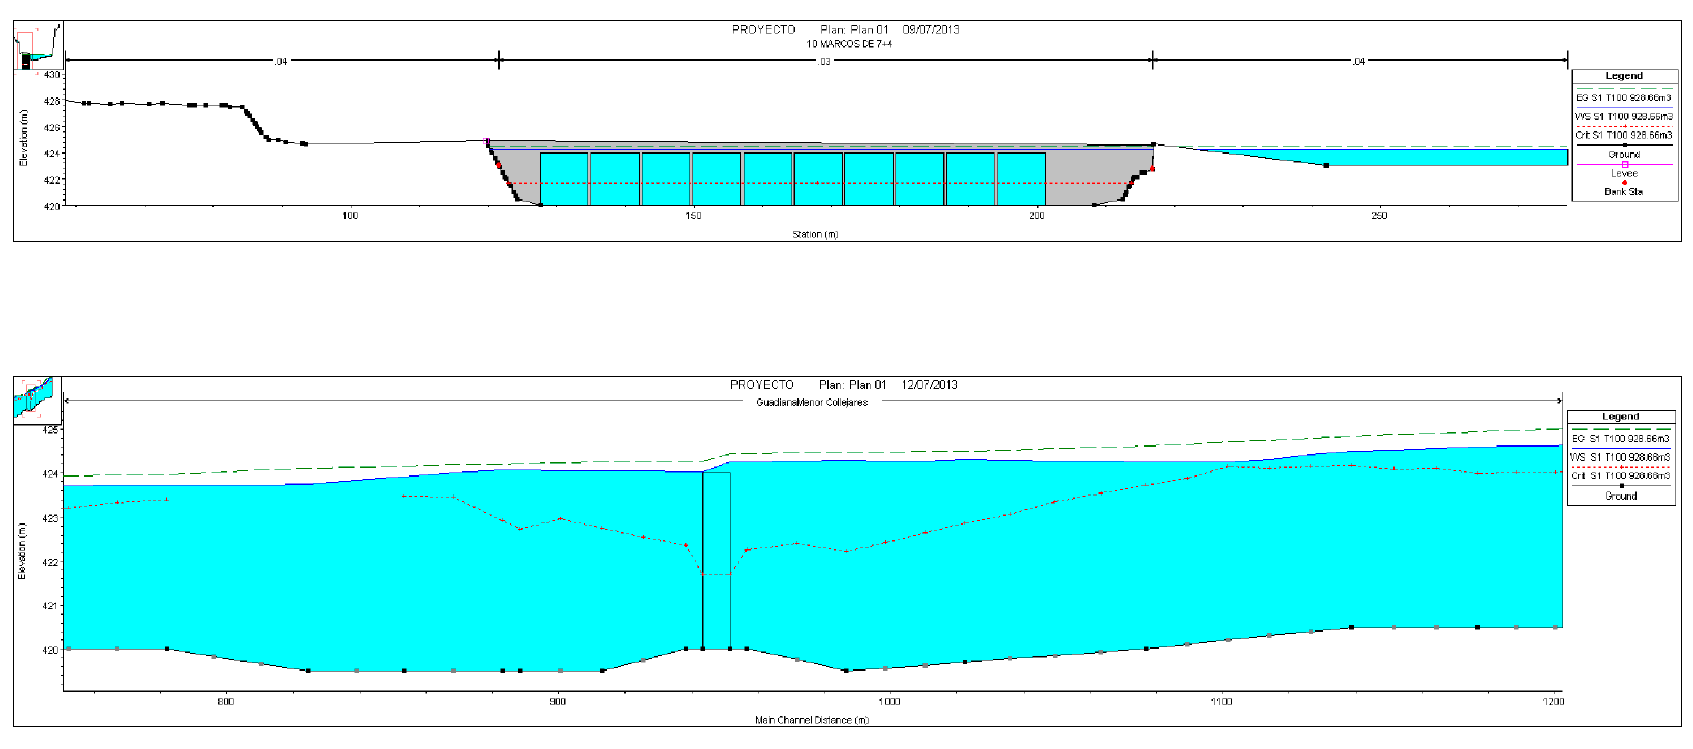Click the red dotted Crit line in the profile legend
The image size is (1693, 749).
(1620, 467)
